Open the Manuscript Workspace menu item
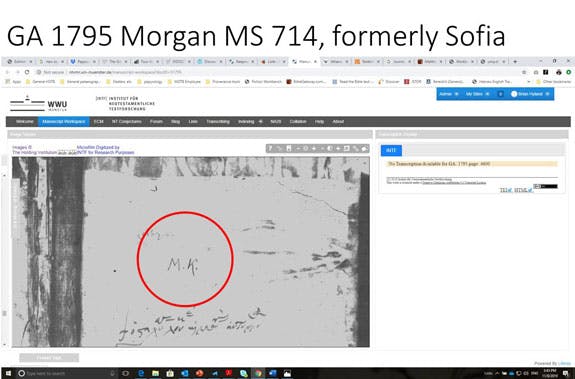The image size is (575, 379). (64, 122)
